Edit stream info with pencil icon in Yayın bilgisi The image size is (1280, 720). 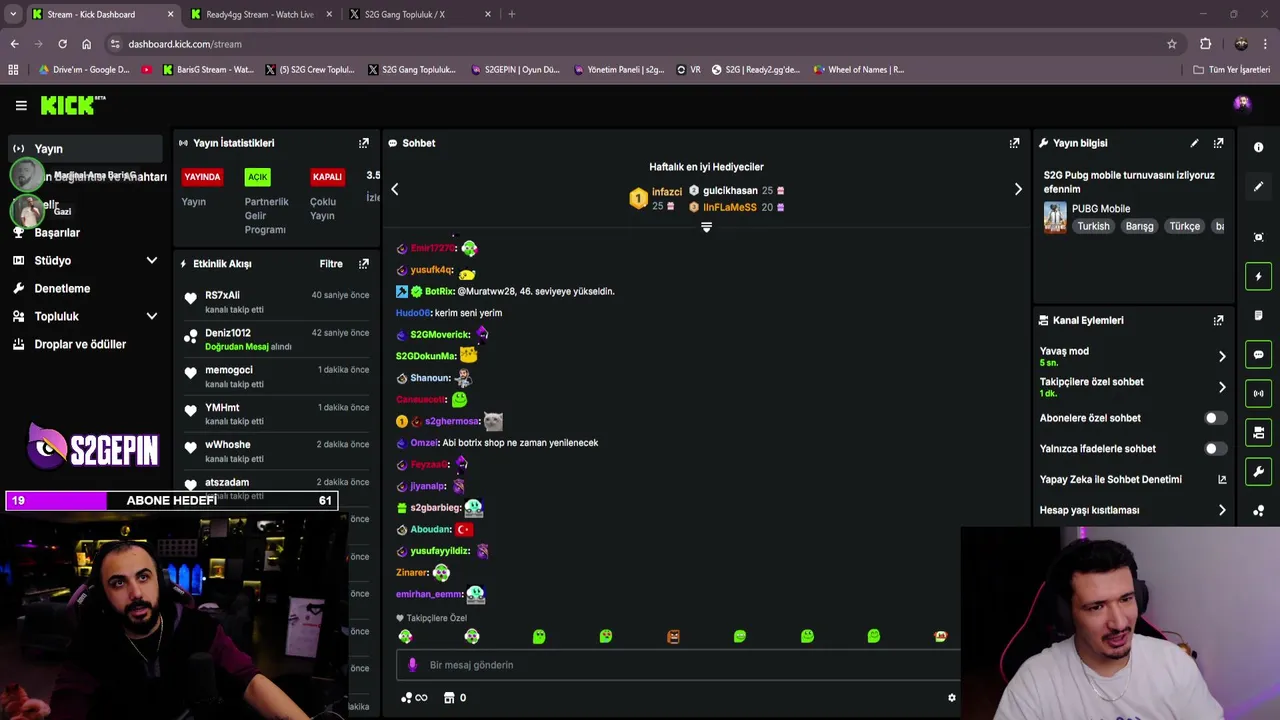pyautogui.click(x=1194, y=143)
